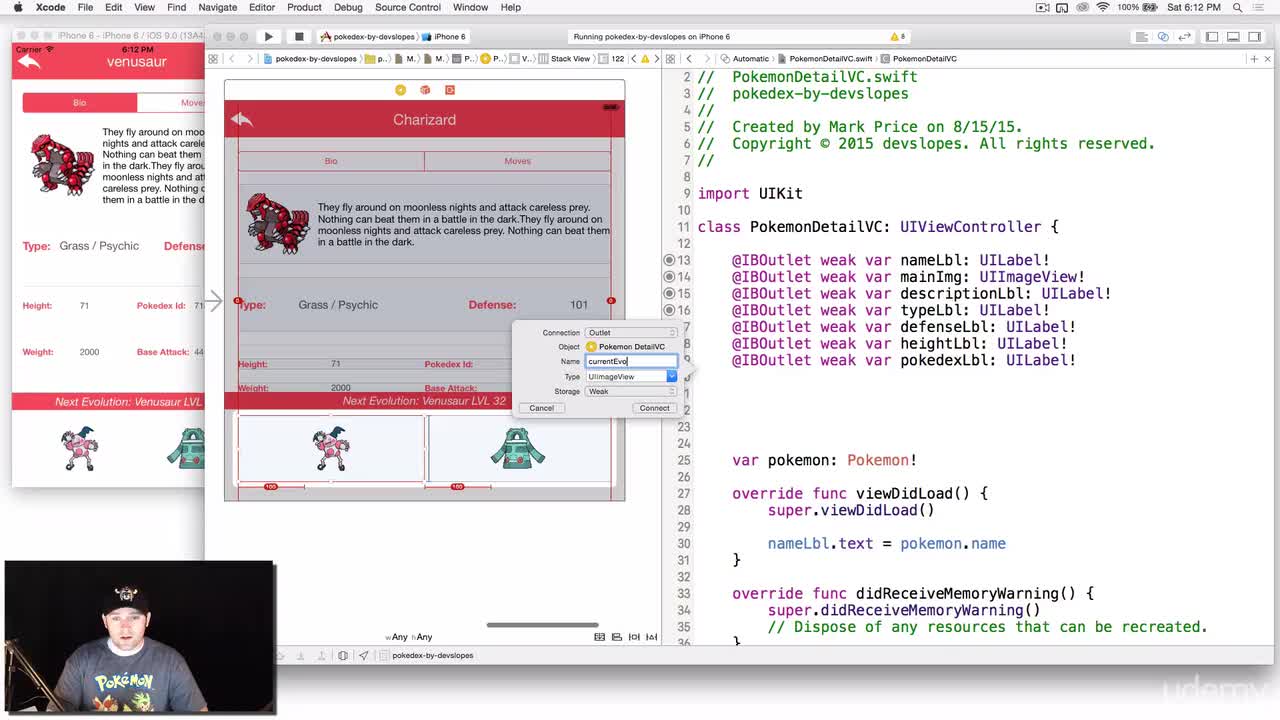Select the green evolution image view in storyboard
The width and height of the screenshot is (1280, 720).
pos(519,449)
